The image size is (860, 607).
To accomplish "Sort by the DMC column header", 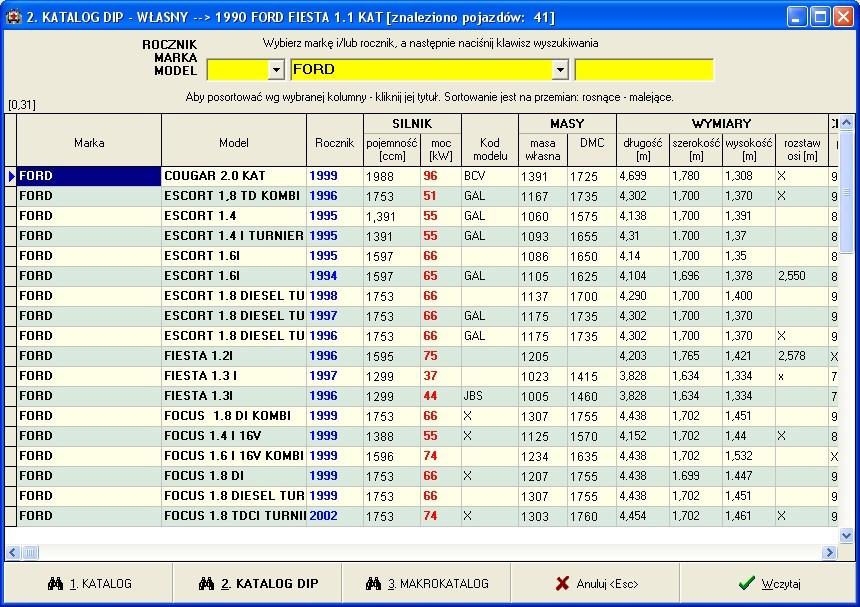I will pyautogui.click(x=592, y=149).
